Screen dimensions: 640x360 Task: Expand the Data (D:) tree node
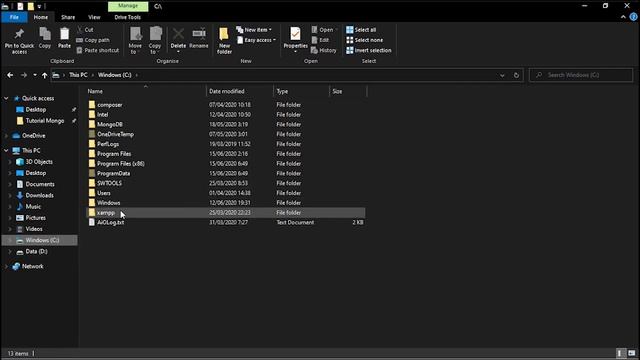10,251
